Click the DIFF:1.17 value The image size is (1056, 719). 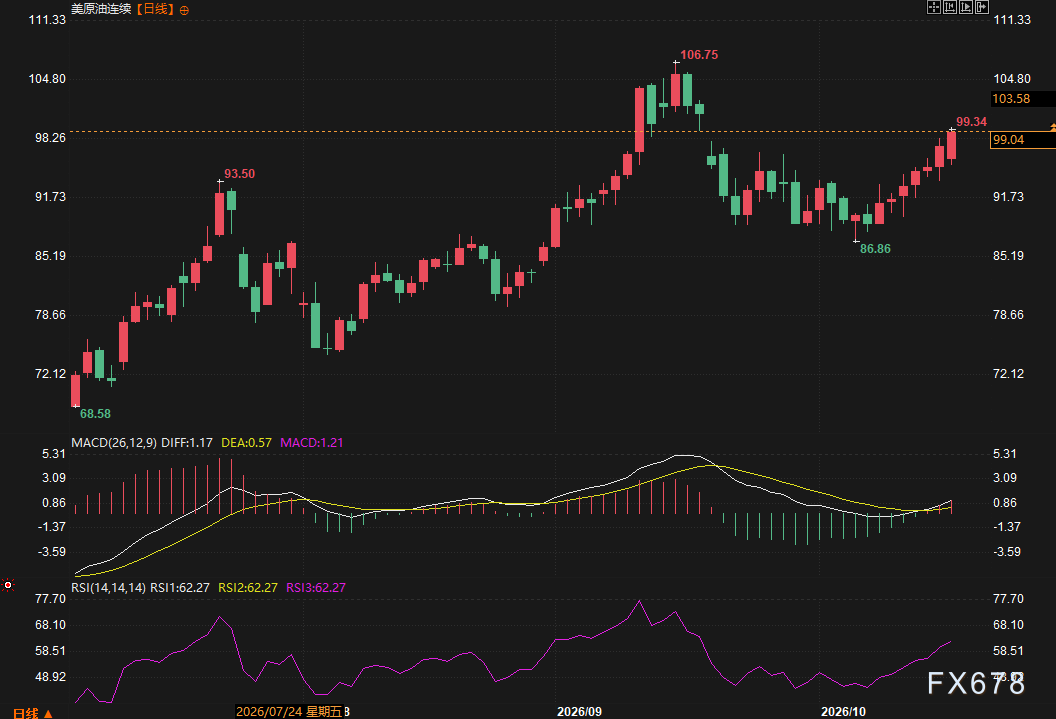point(187,443)
